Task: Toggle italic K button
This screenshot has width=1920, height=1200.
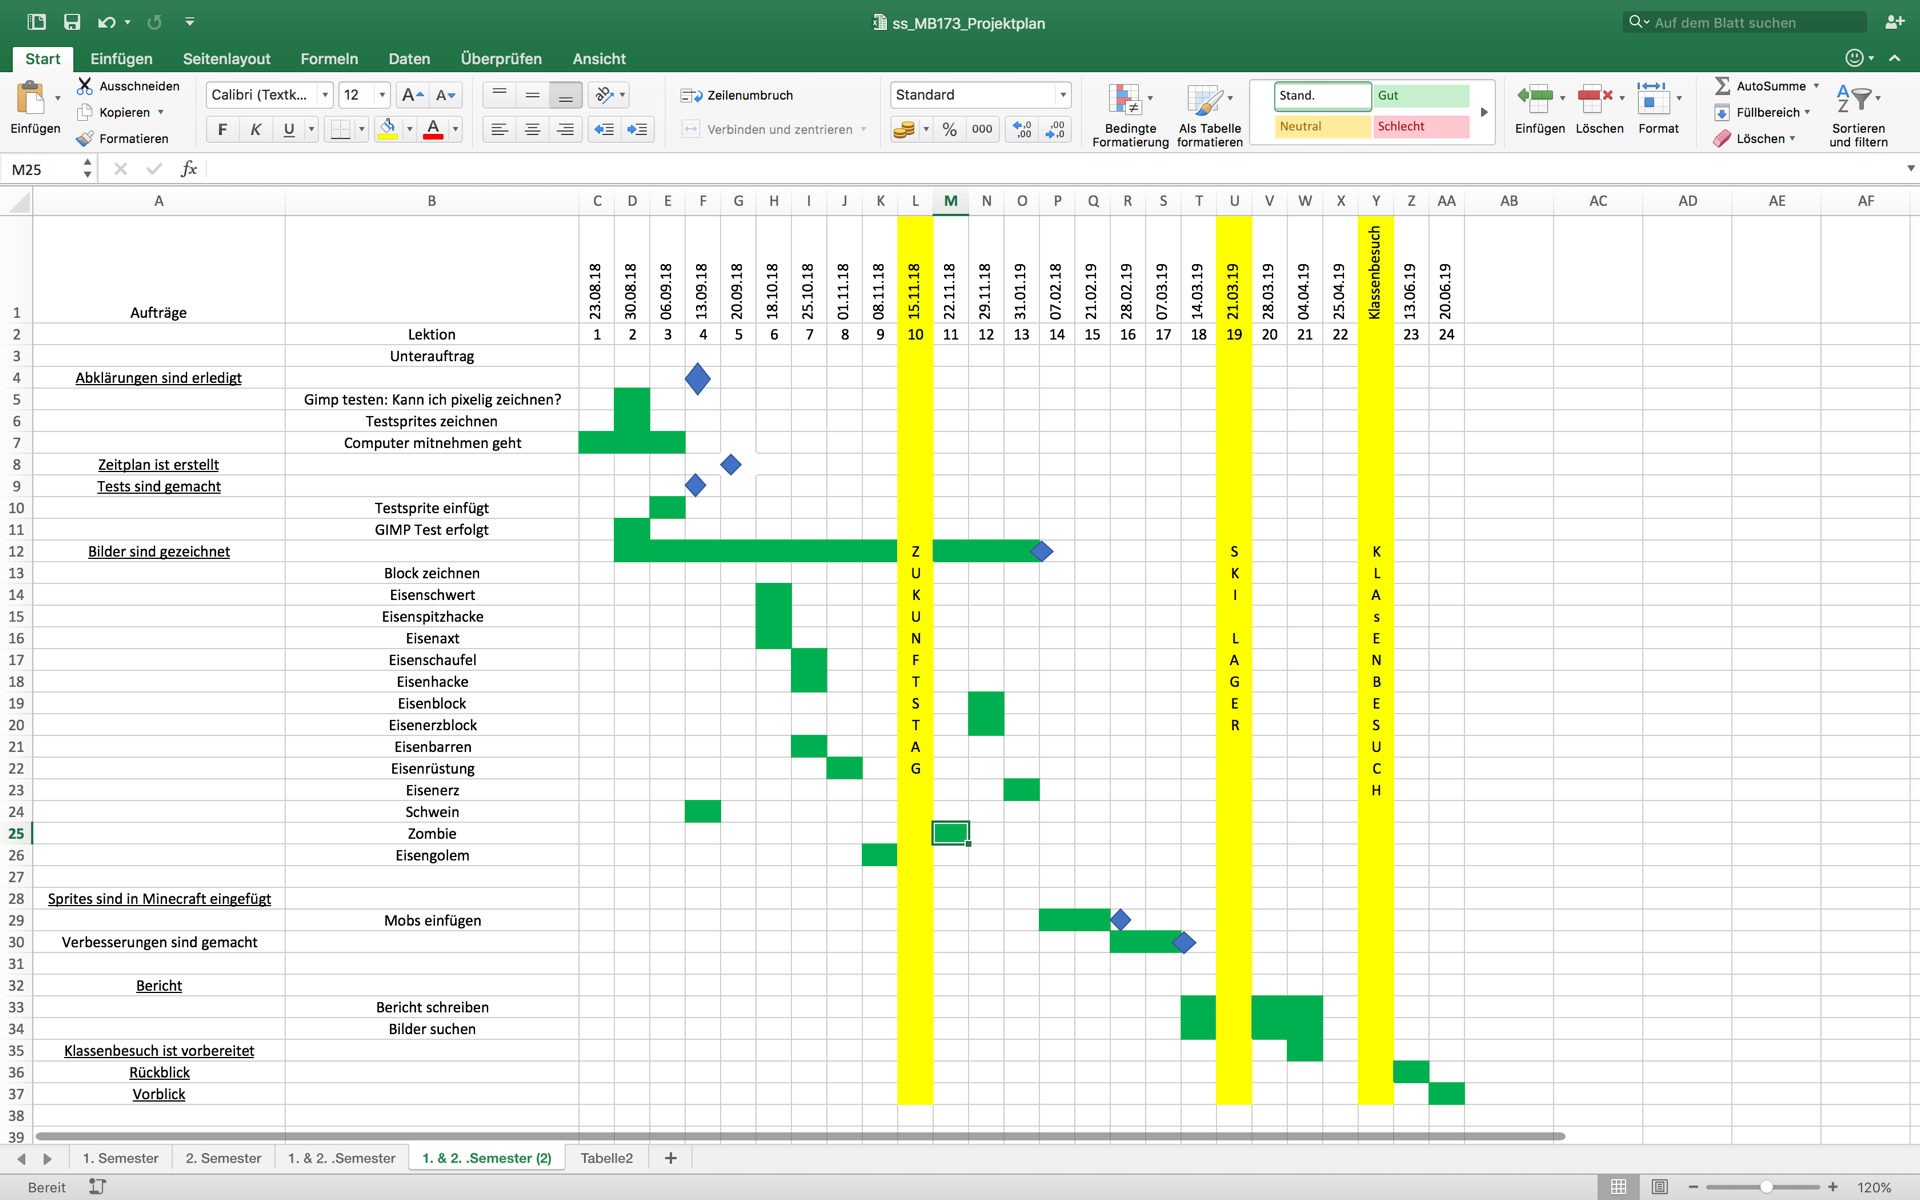Action: tap(256, 129)
